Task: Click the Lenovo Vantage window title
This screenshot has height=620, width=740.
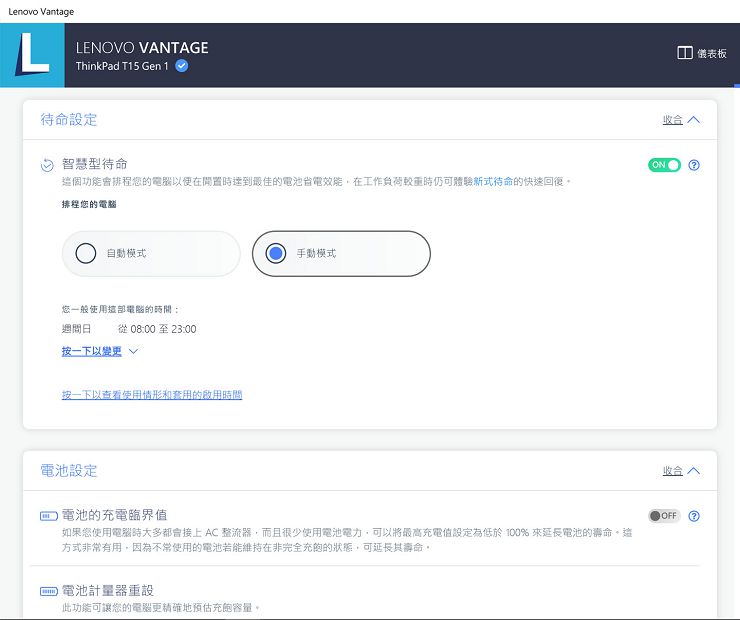Action: click(x=41, y=12)
